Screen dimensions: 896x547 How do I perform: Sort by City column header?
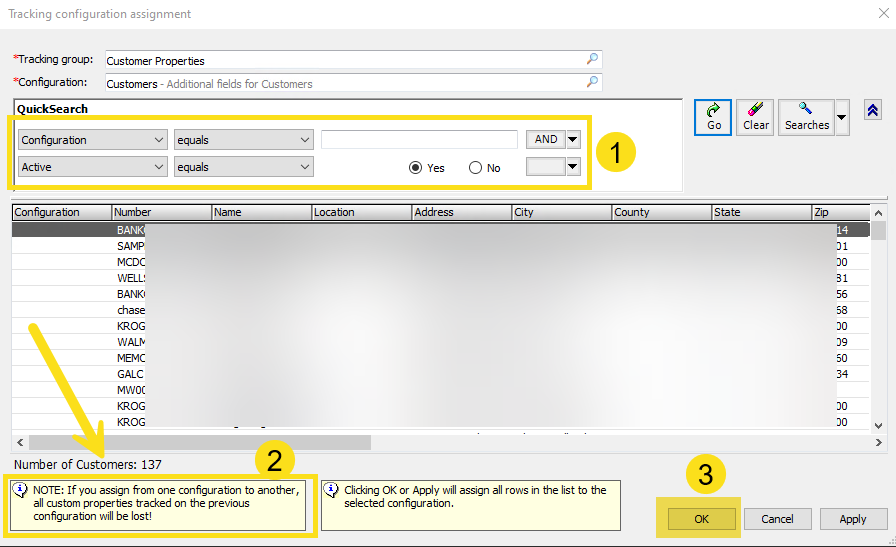[x=562, y=212]
